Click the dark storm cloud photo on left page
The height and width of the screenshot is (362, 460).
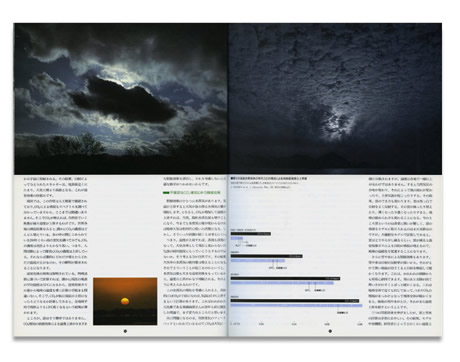[121, 99]
